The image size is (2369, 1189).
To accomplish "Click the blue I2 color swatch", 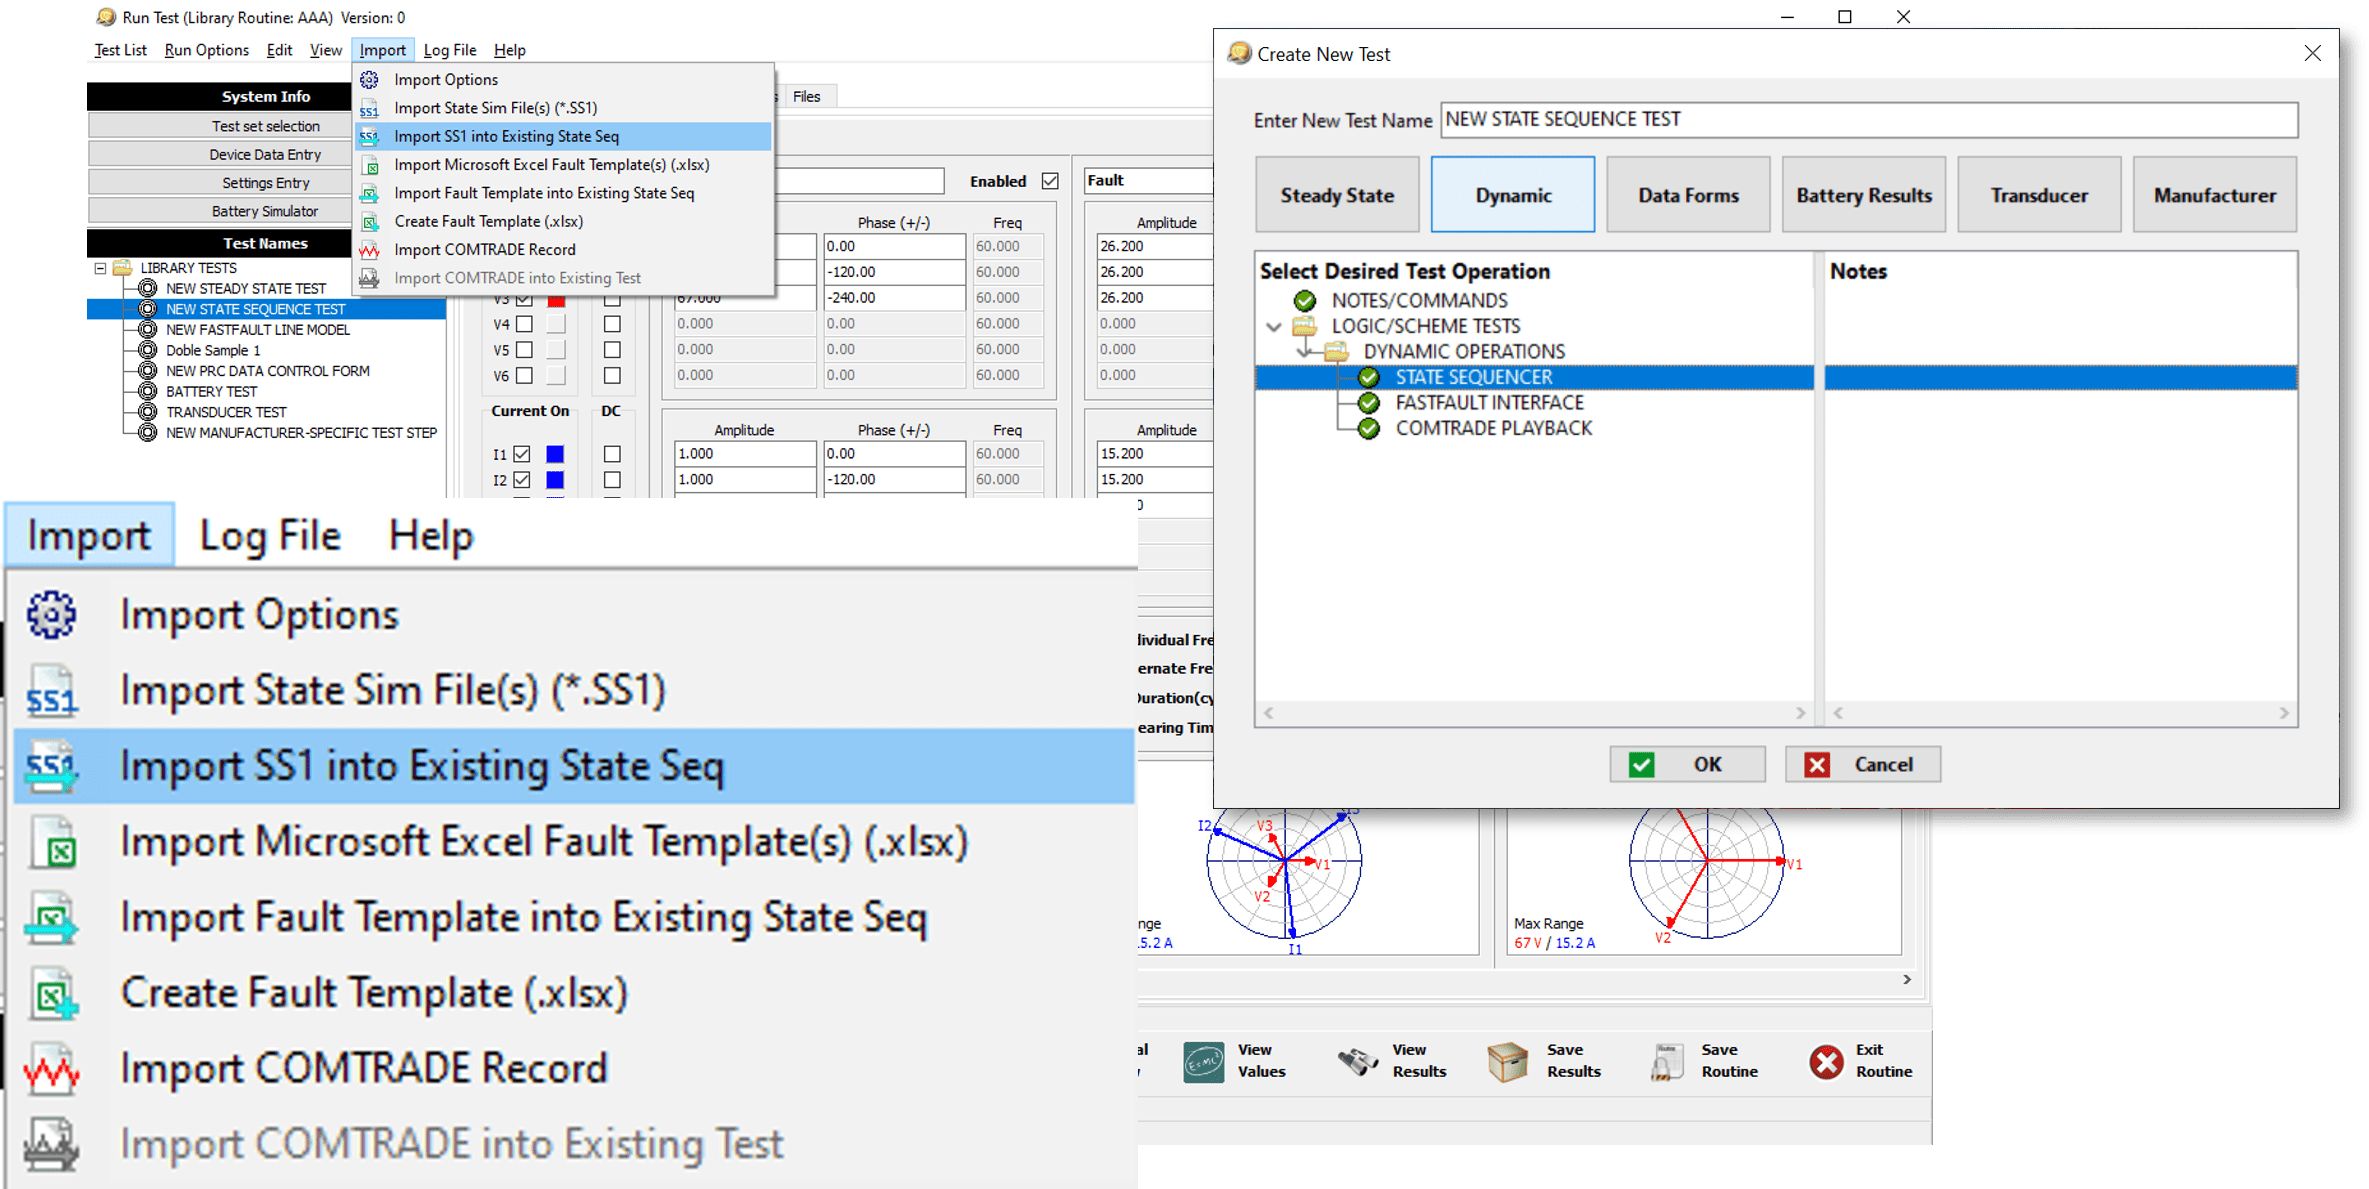I will click(555, 480).
